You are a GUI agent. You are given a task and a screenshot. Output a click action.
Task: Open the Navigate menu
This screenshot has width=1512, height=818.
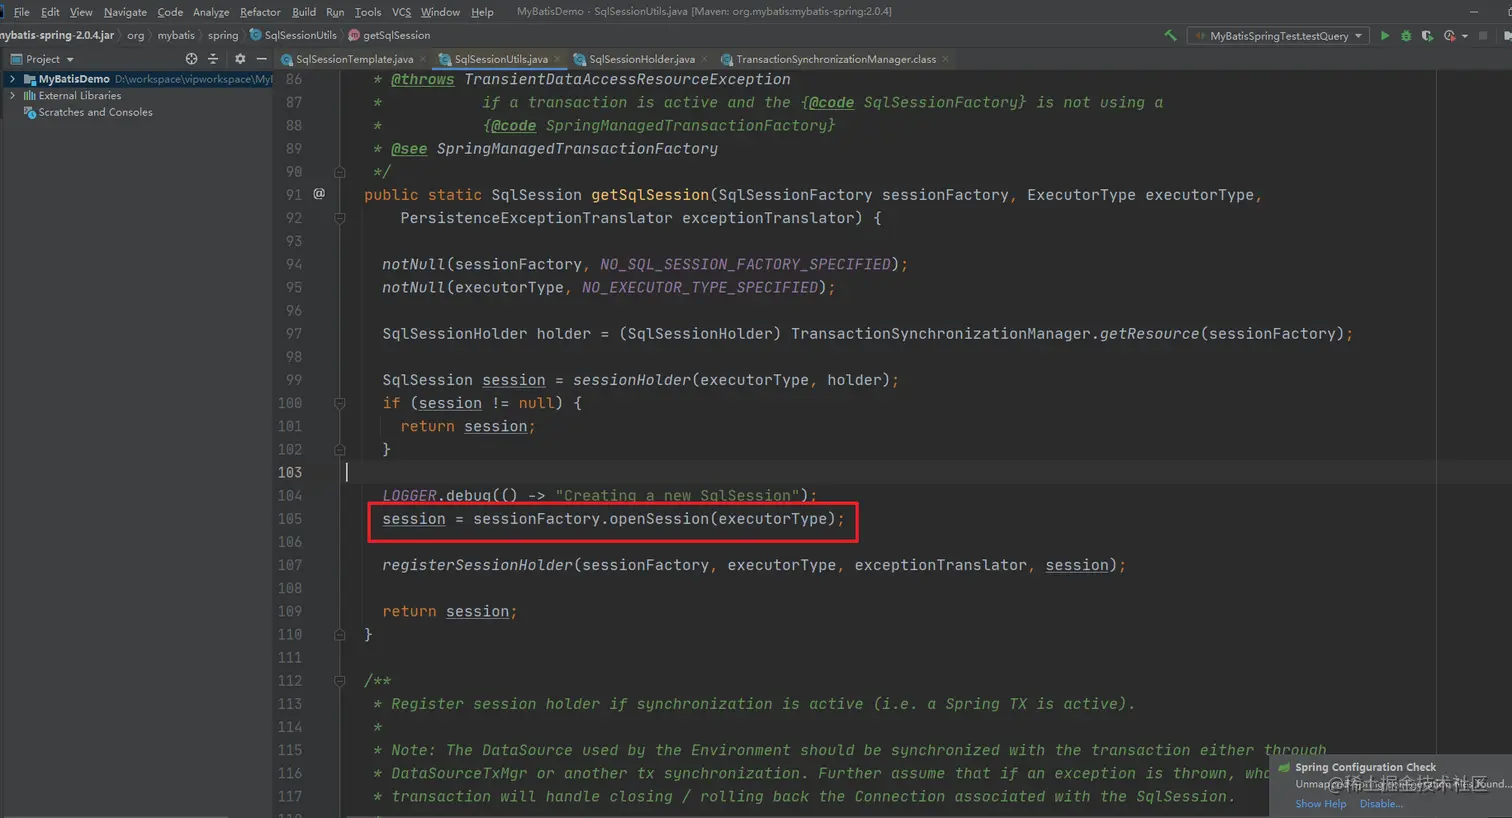point(125,12)
